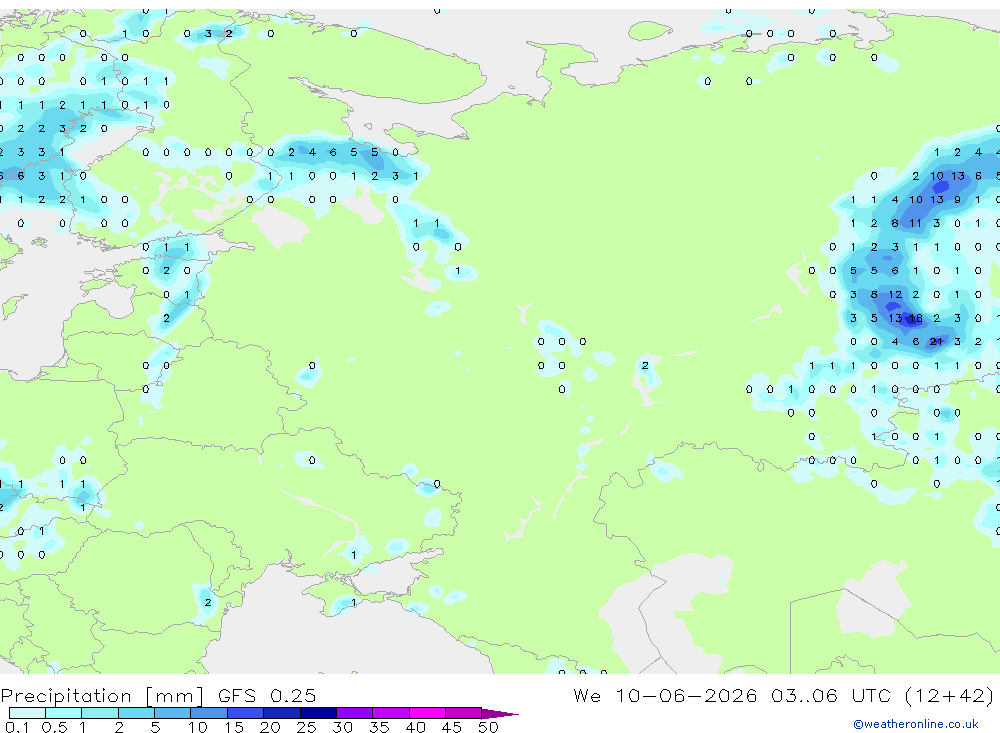Click the purple arrow tip above 50 mm
The image size is (1000, 733).
(x=501, y=713)
